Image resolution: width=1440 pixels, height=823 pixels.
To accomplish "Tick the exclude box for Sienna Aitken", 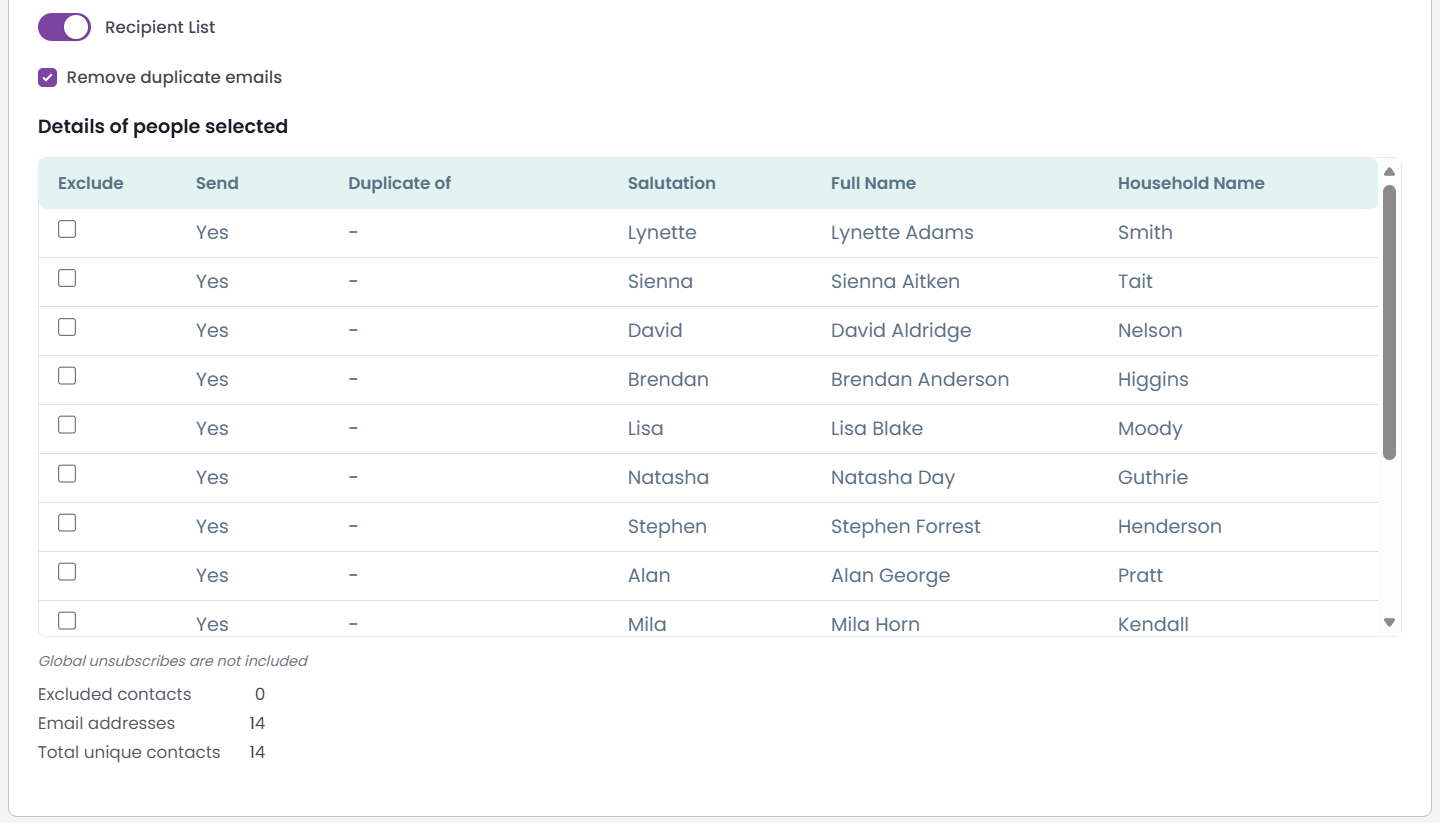I will (x=67, y=278).
